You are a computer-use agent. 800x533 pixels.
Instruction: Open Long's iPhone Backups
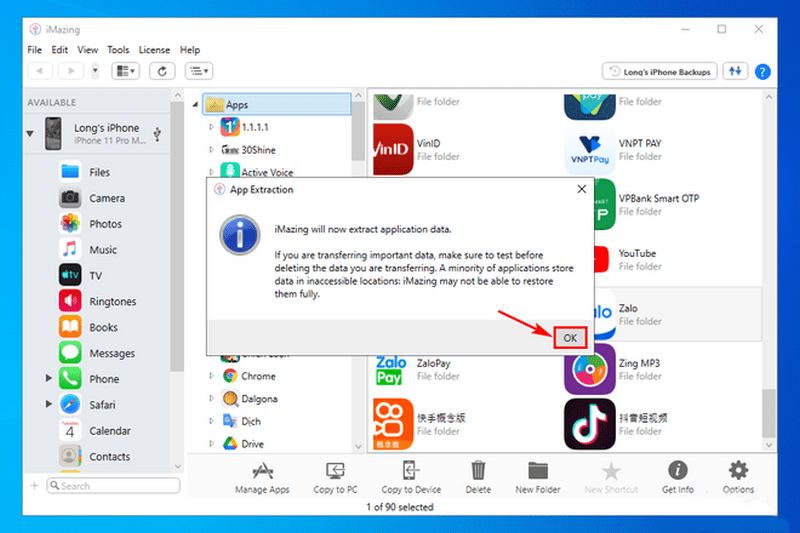[x=660, y=72]
